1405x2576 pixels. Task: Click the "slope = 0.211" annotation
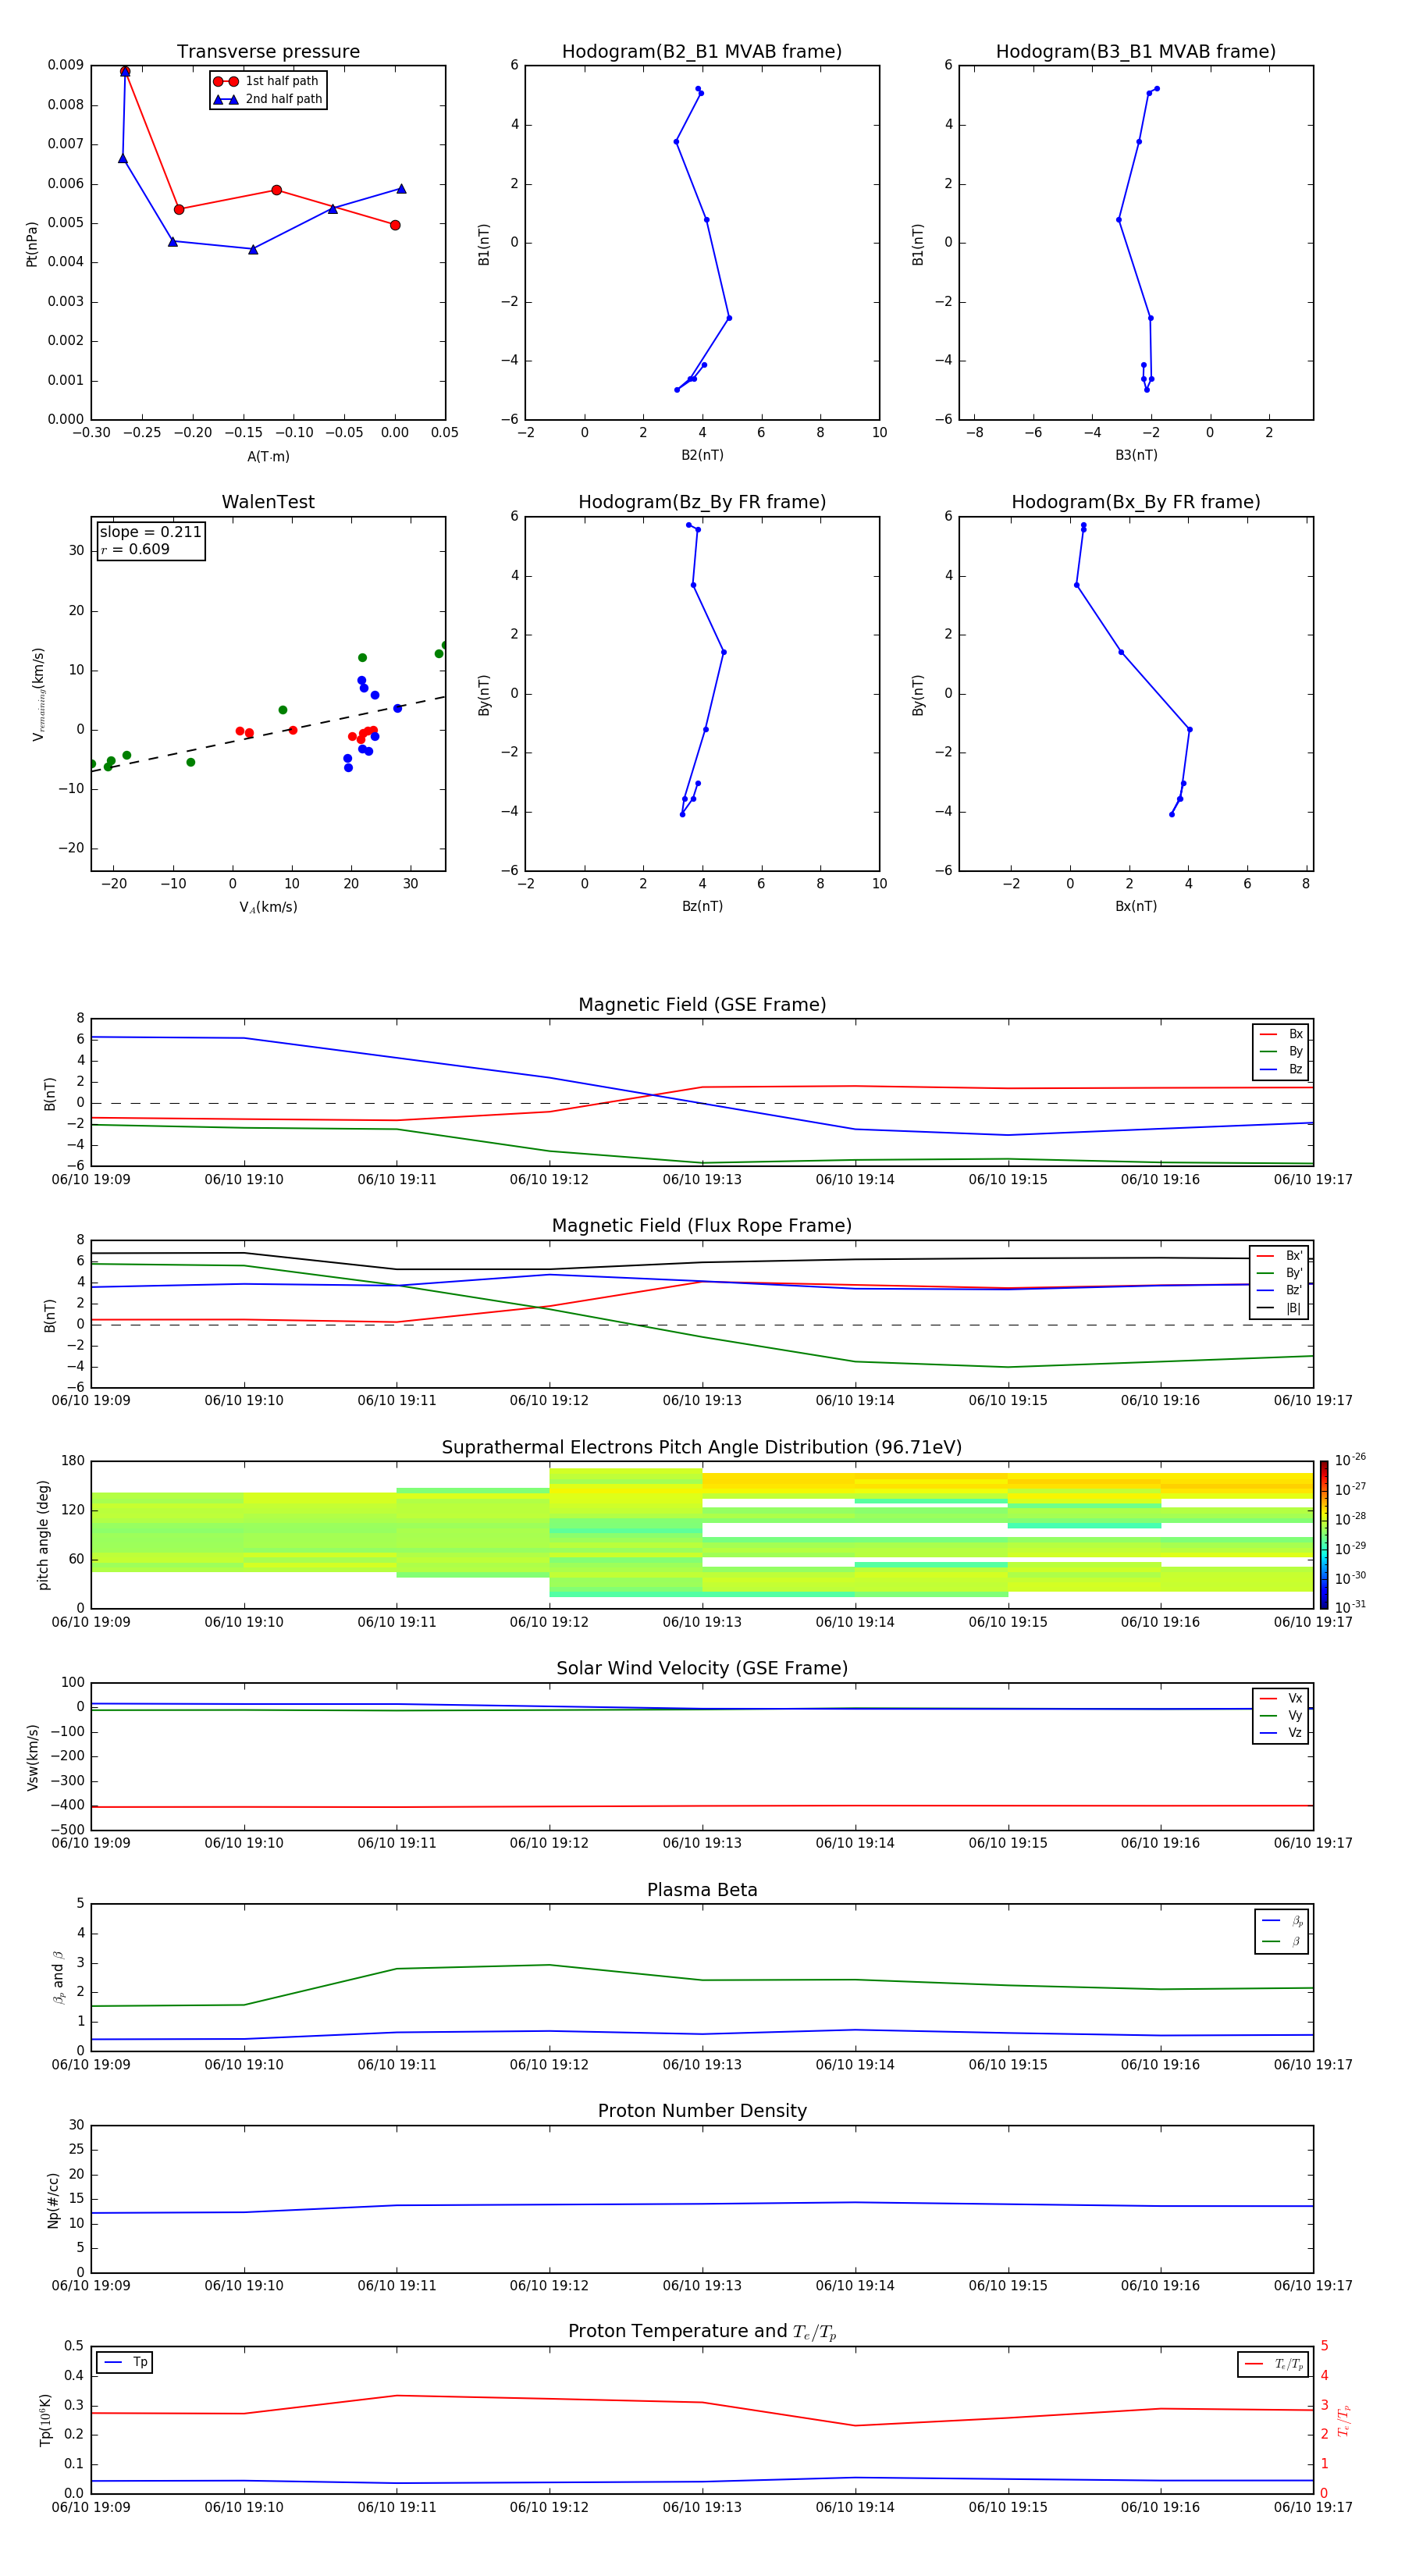click(150, 532)
